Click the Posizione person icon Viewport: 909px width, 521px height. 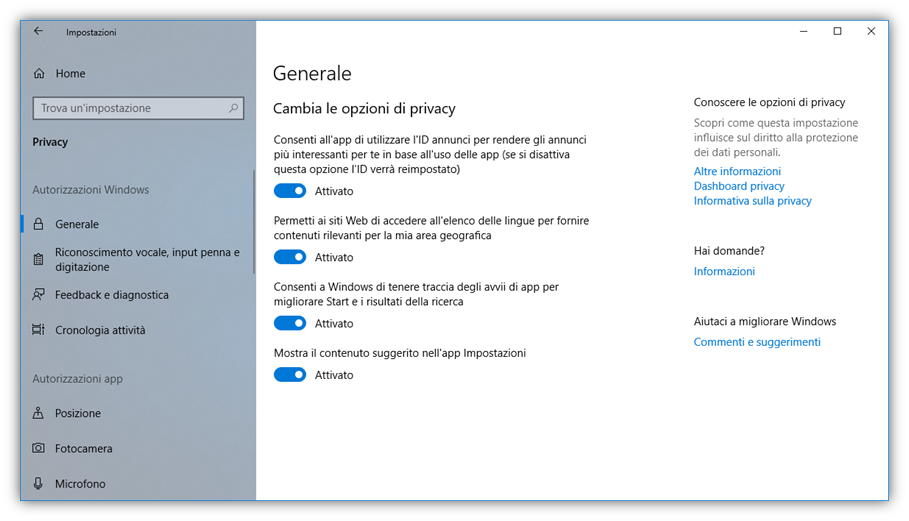(39, 413)
